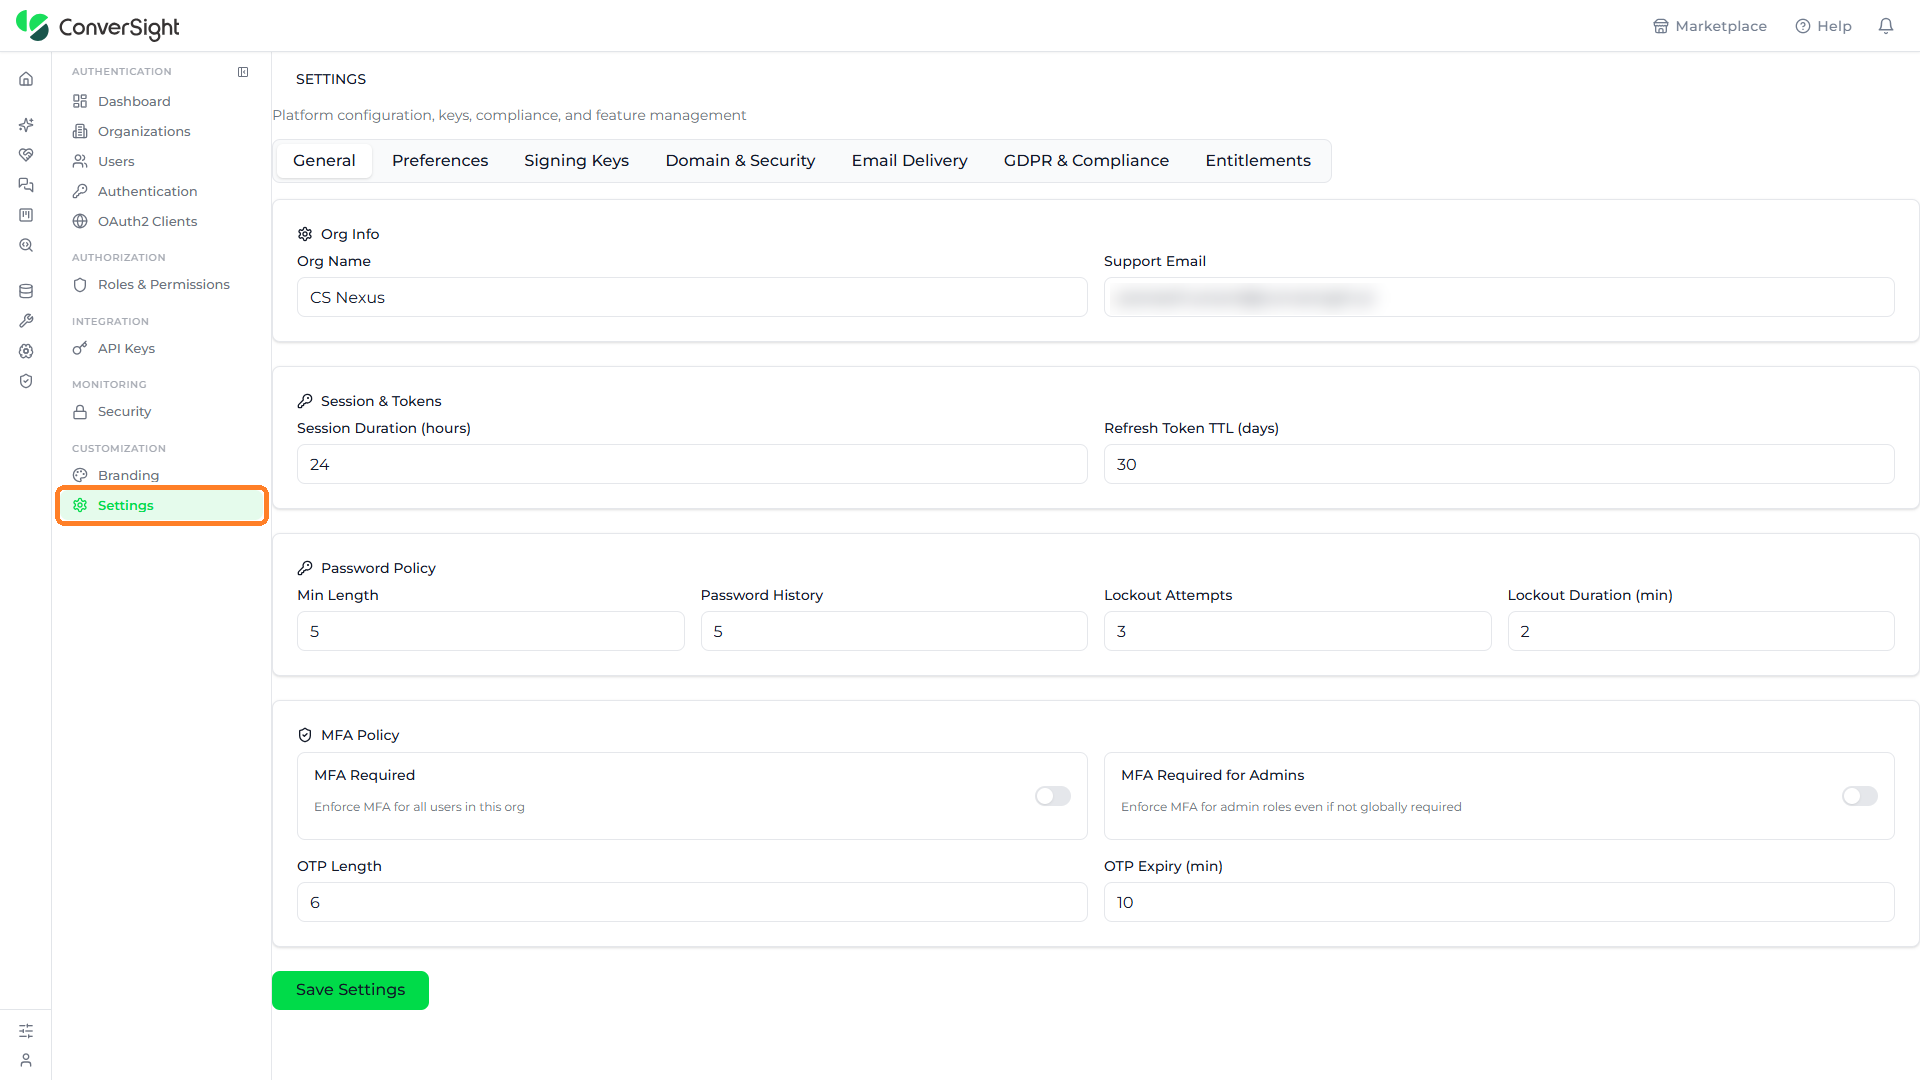
Task: Click the sparkle AI icon in rail
Action: 26,125
